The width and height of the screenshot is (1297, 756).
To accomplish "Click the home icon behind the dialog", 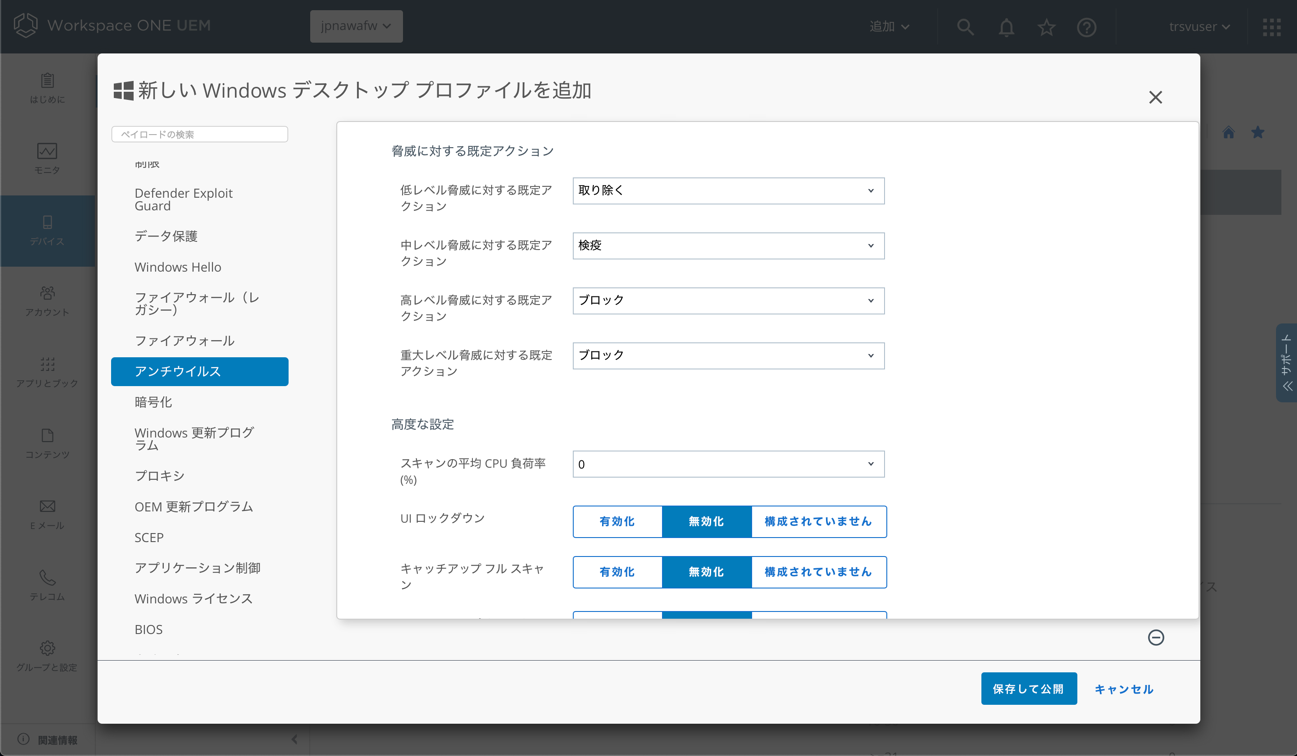I will pos(1228,133).
